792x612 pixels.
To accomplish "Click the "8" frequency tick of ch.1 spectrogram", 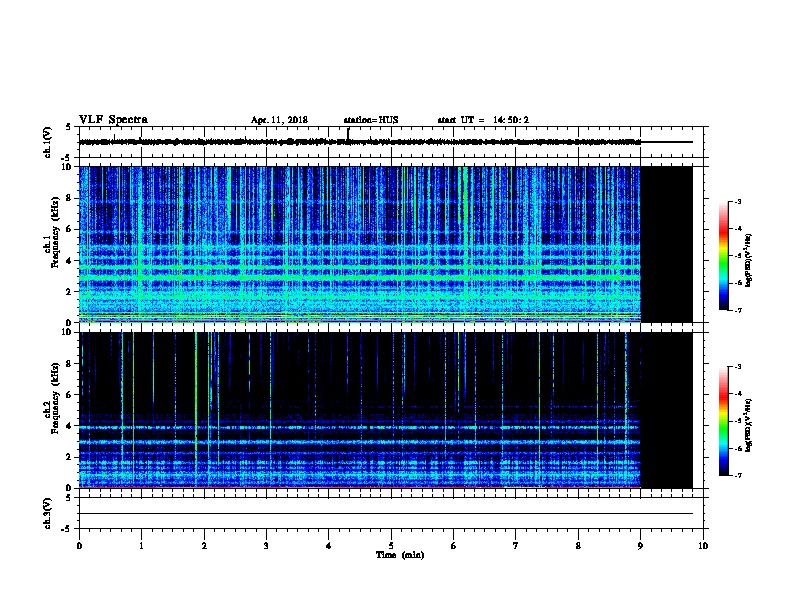I will tap(69, 198).
